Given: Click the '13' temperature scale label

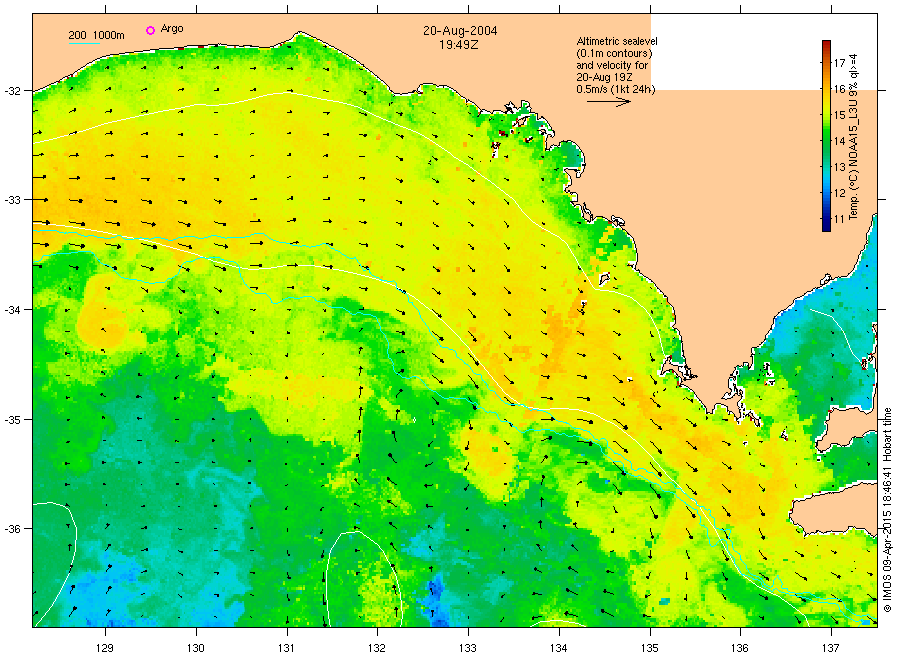Looking at the screenshot, I should (x=839, y=167).
